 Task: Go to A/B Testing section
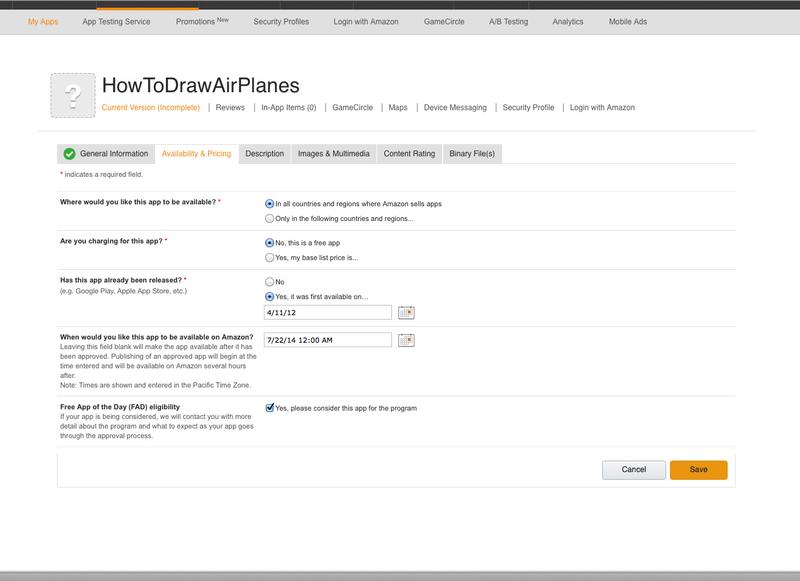click(x=509, y=21)
